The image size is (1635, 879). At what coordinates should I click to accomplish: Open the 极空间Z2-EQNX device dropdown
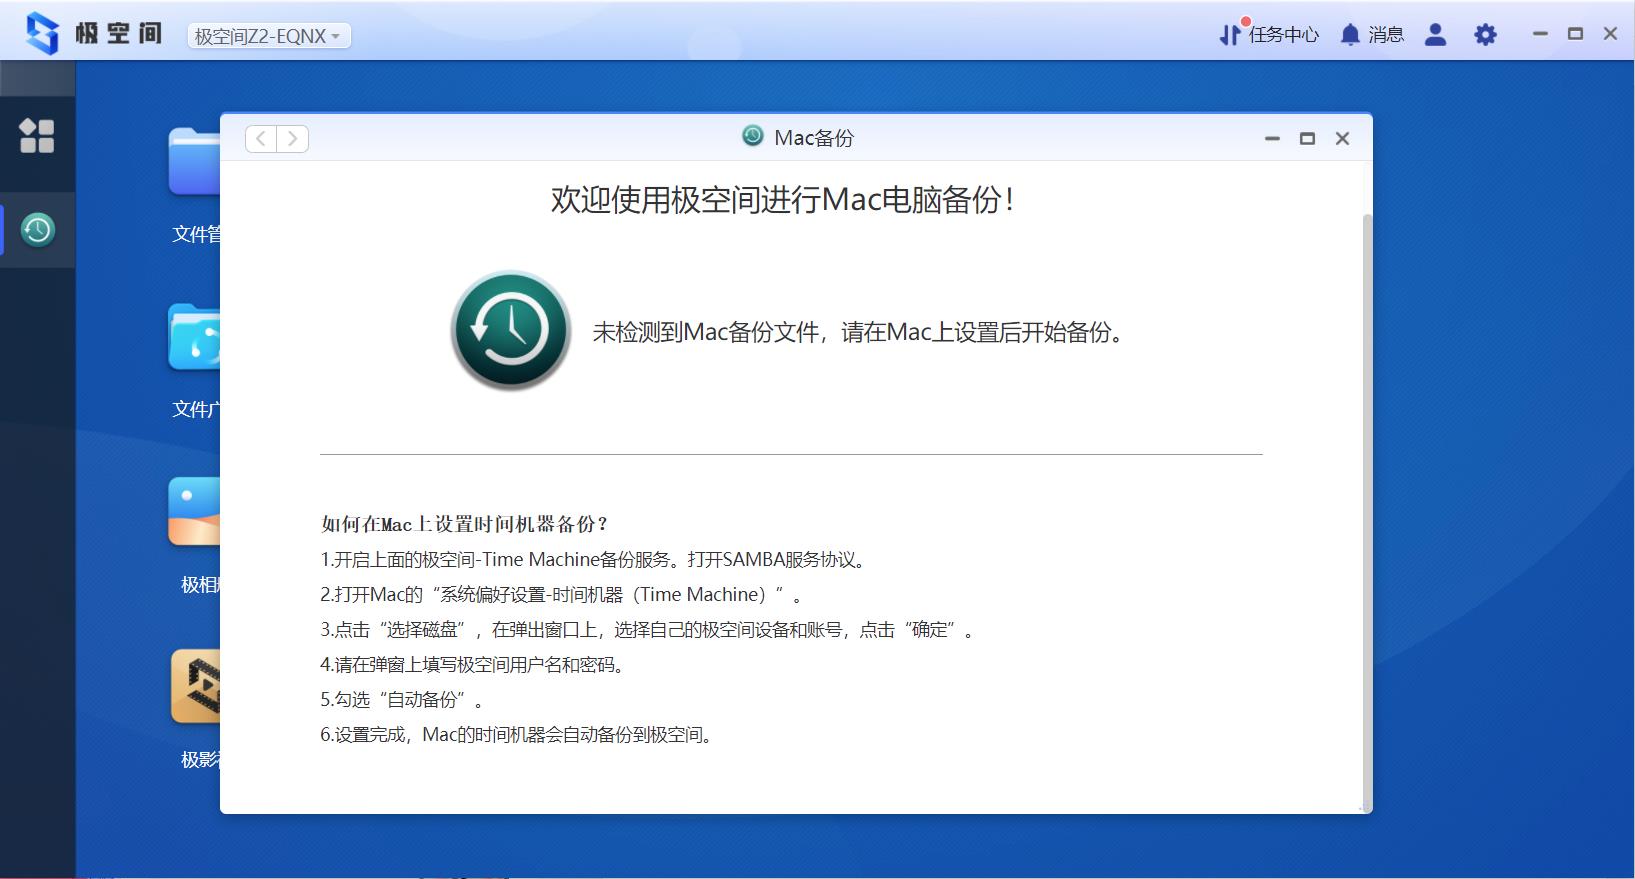tap(269, 36)
